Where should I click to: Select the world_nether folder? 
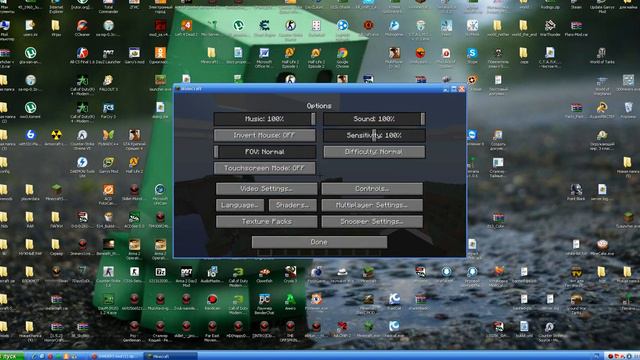tap(498, 29)
